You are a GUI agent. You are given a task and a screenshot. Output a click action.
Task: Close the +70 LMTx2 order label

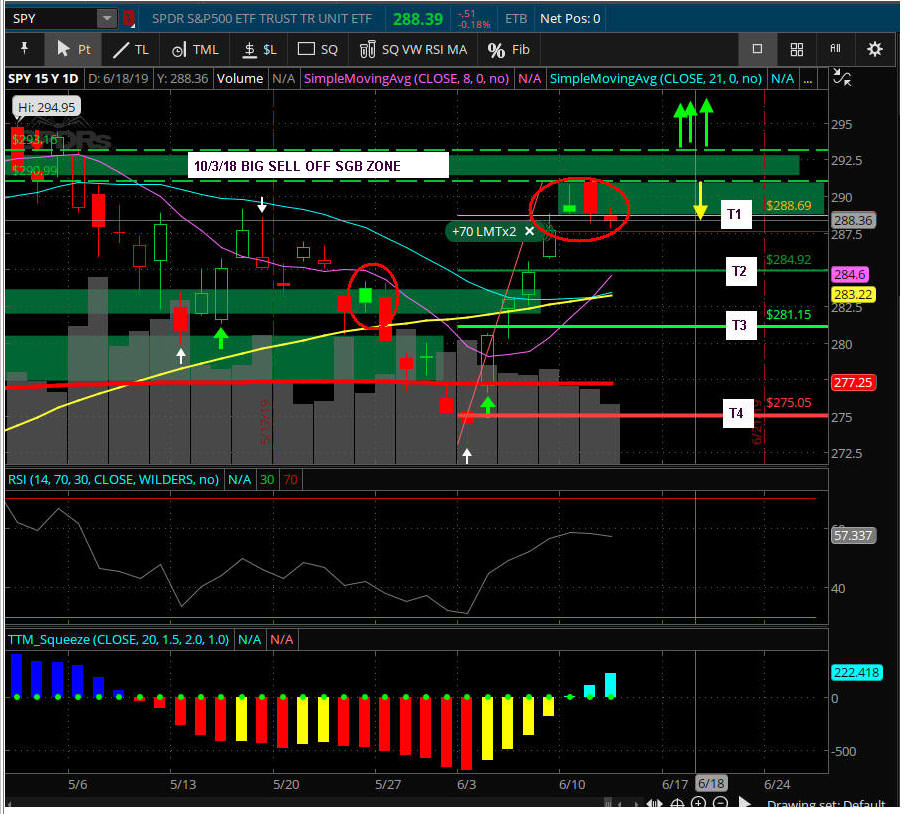[530, 231]
